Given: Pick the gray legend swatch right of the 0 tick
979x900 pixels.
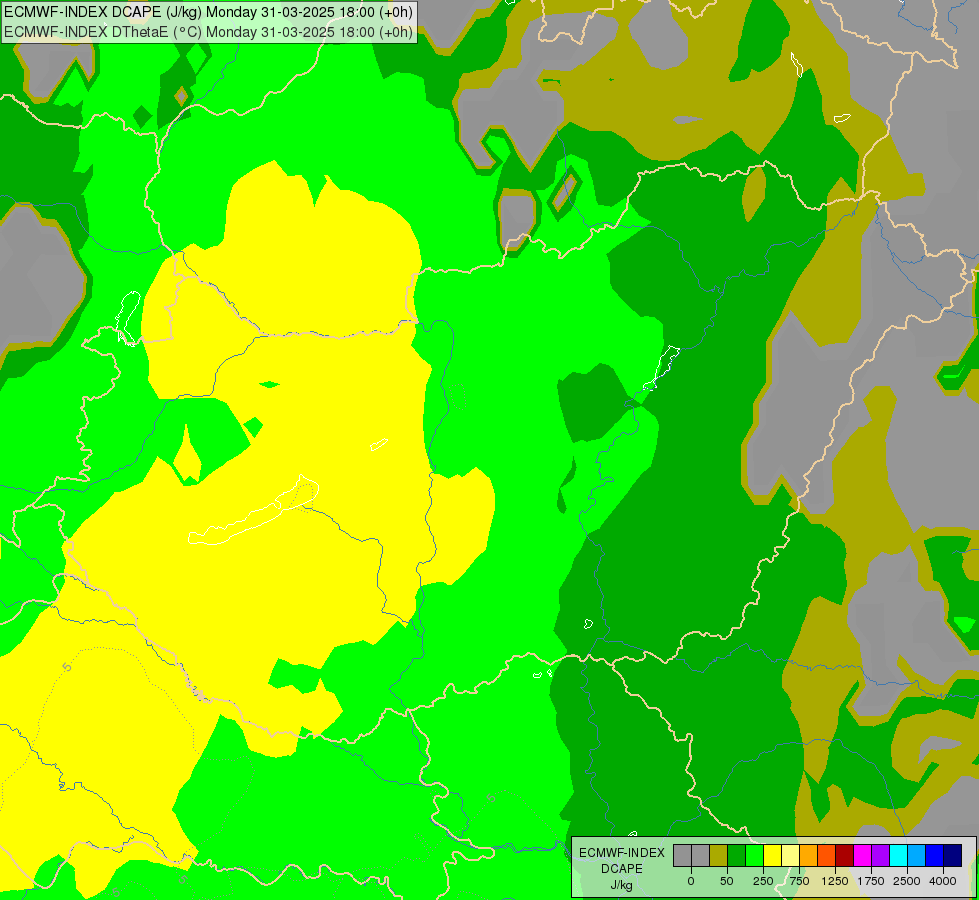Looking at the screenshot, I should (700, 856).
